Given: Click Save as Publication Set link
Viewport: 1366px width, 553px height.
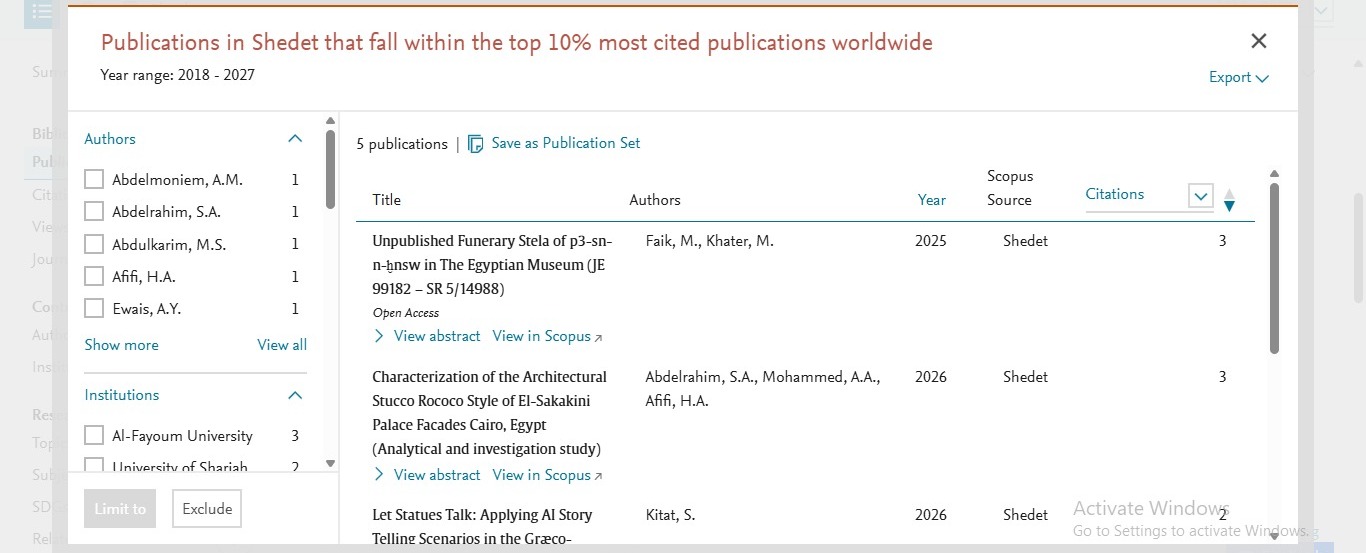Looking at the screenshot, I should coord(566,143).
